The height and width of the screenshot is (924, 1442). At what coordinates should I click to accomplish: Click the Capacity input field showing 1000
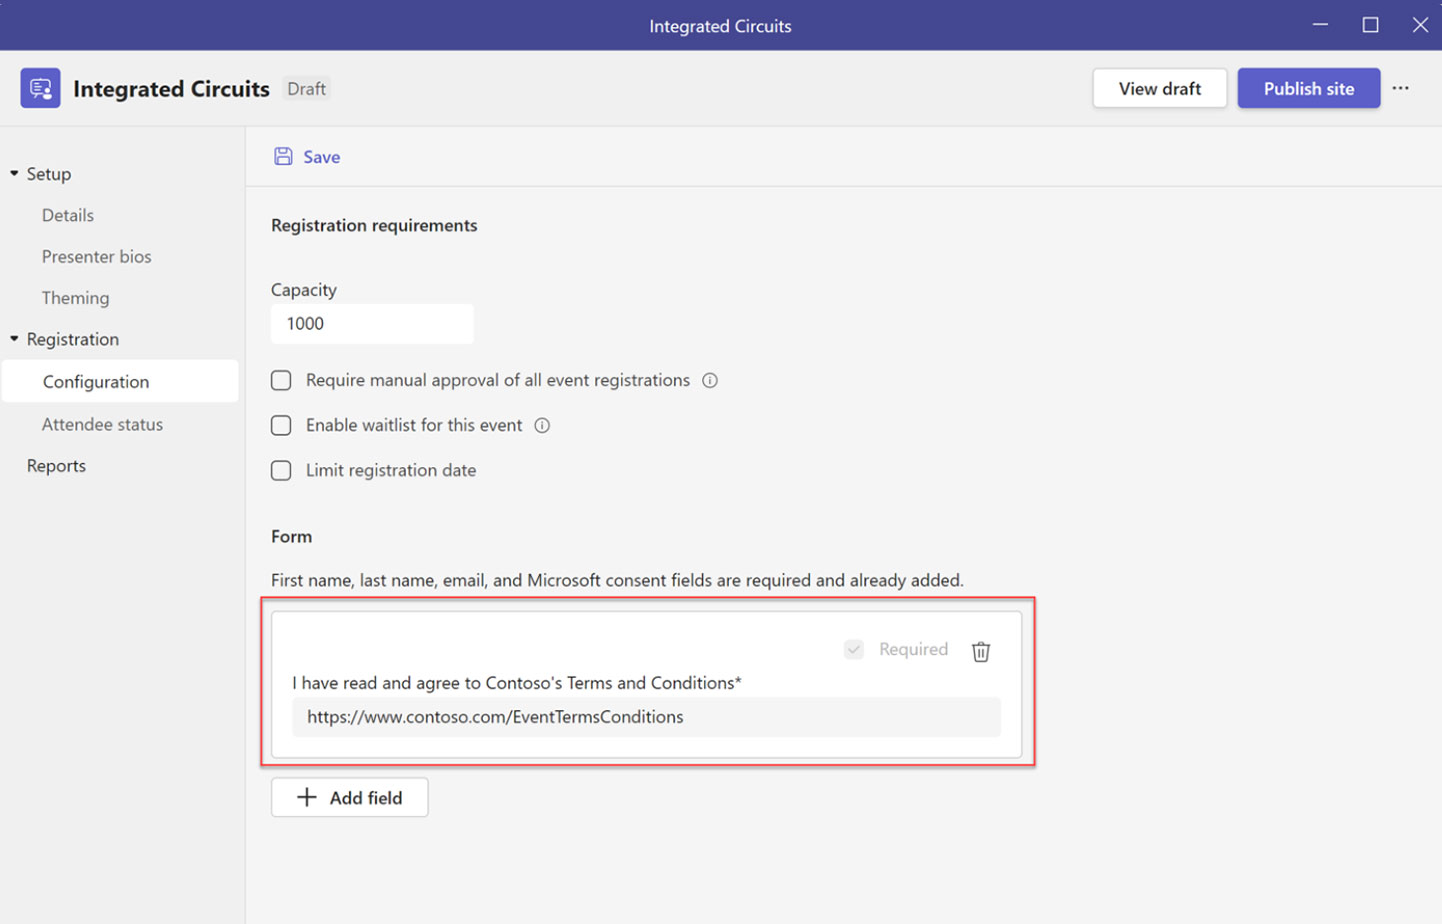pos(372,323)
